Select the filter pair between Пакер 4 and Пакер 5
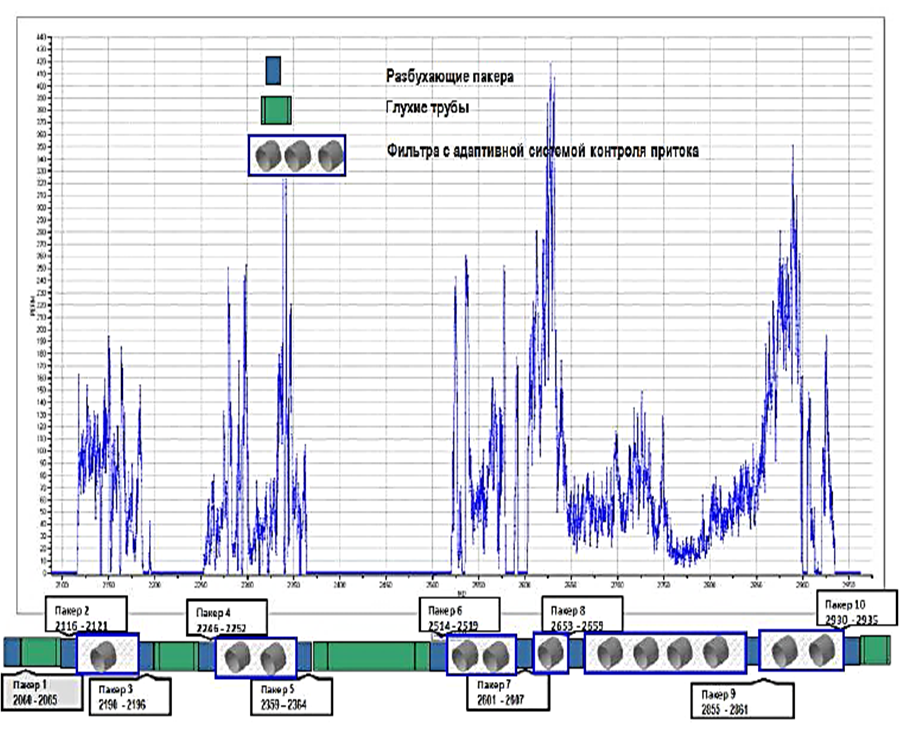 [254, 656]
